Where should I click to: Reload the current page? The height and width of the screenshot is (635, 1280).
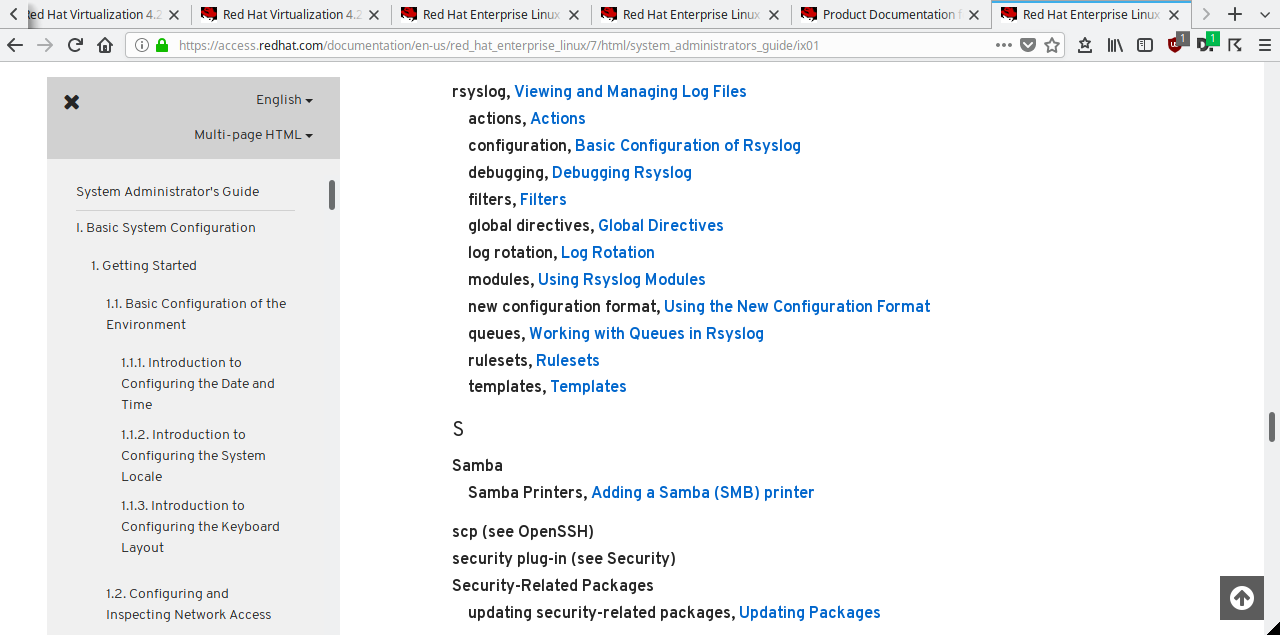[75, 45]
